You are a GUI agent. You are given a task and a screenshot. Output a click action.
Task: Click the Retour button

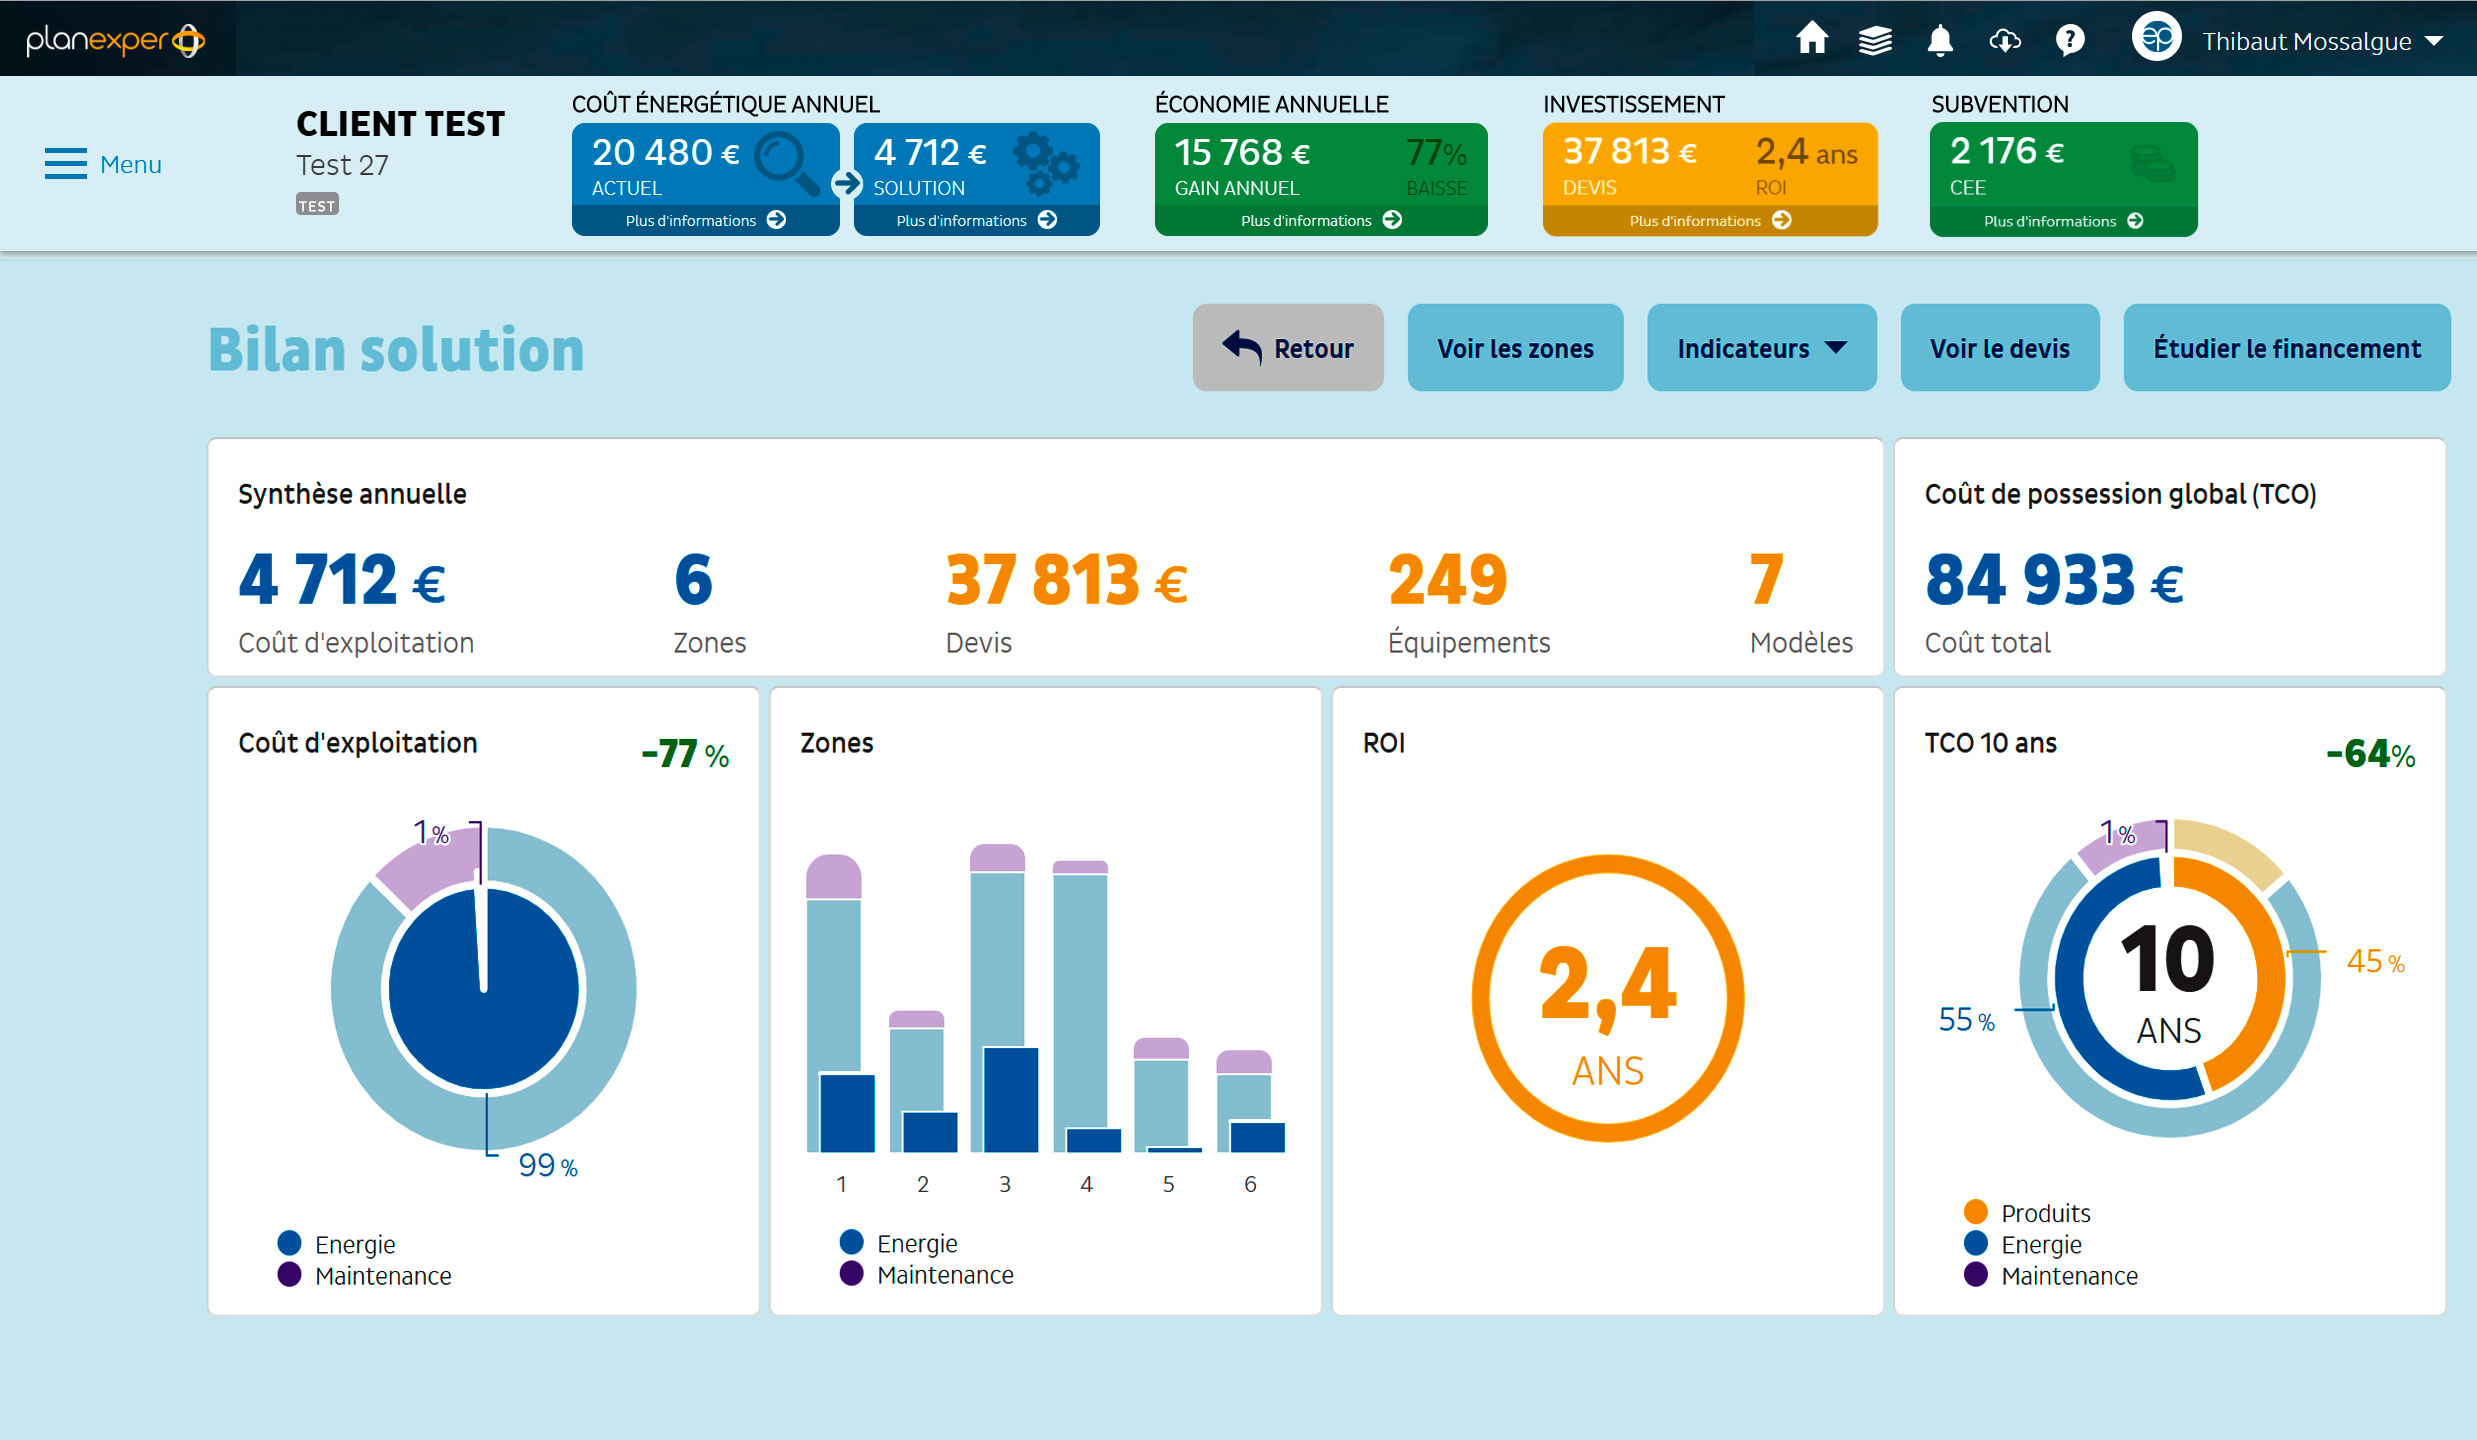1287,348
